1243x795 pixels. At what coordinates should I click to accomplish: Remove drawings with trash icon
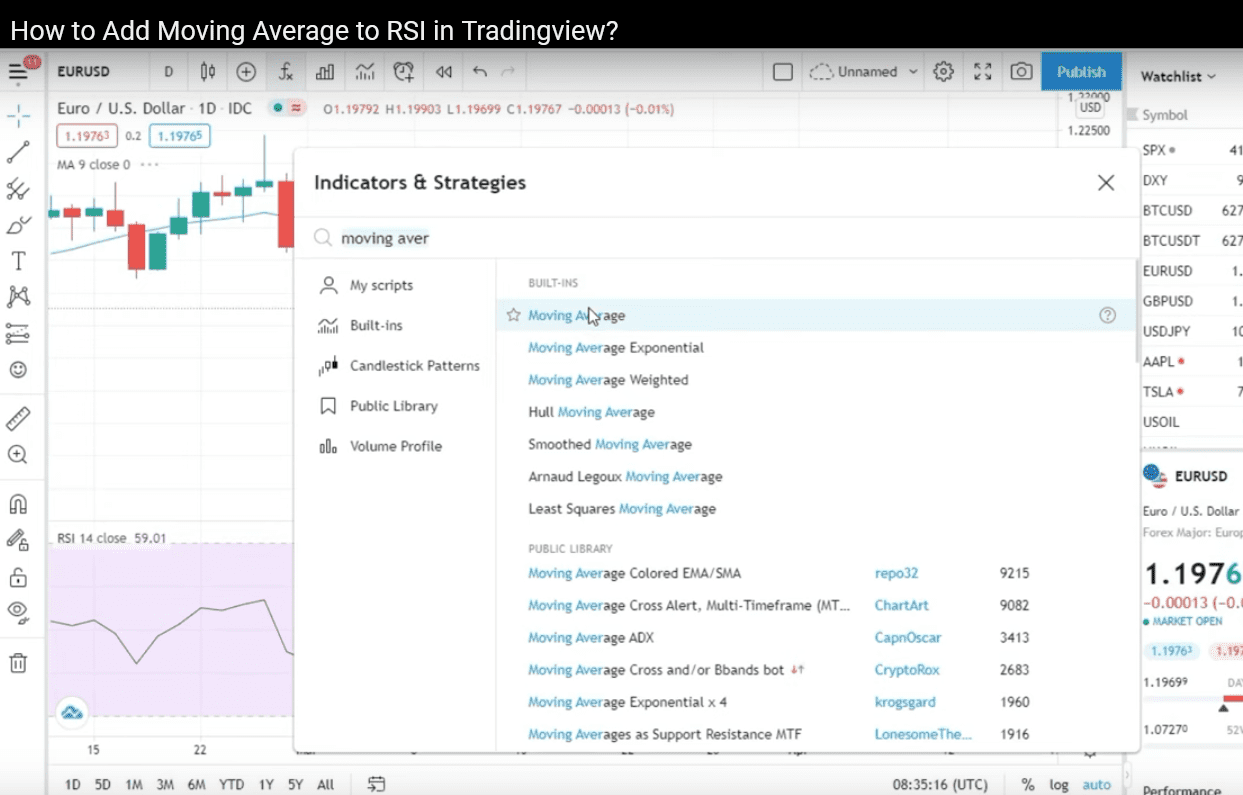click(x=18, y=662)
